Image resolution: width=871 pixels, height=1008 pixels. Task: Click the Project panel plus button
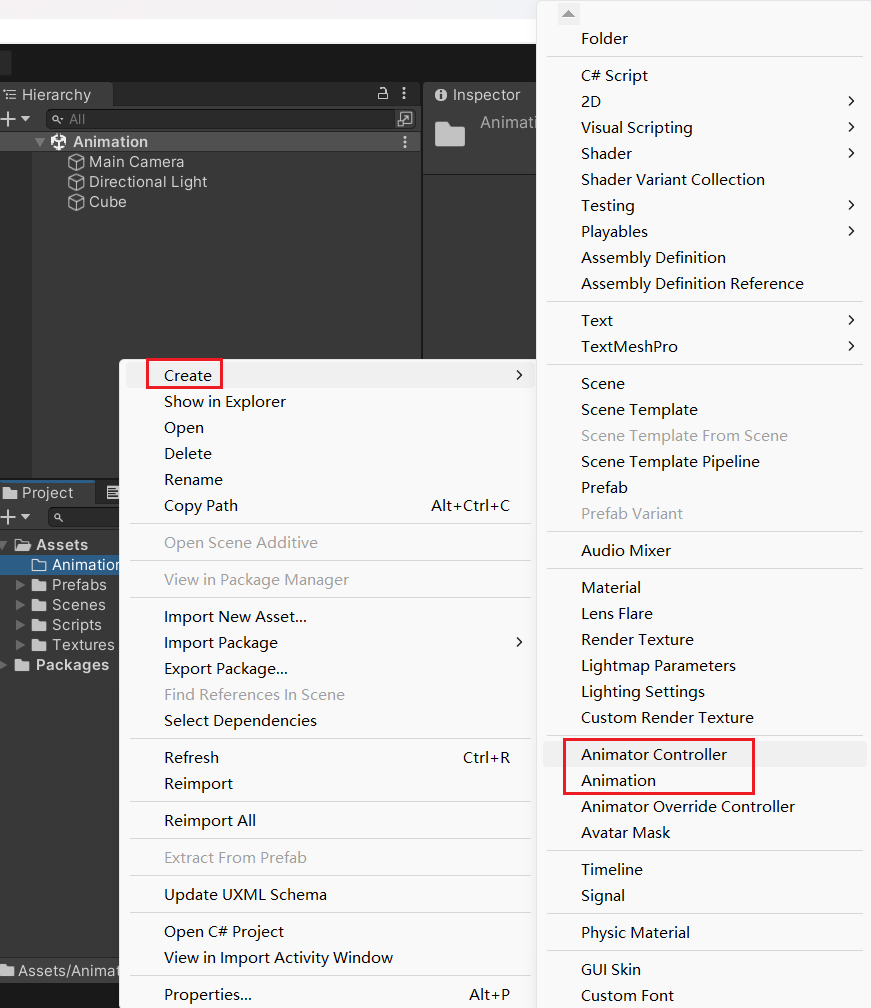8,517
